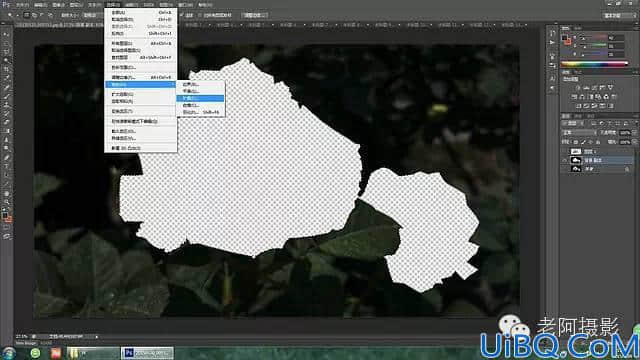Click the Photoshop document button in Windows taskbar

pyautogui.click(x=147, y=353)
